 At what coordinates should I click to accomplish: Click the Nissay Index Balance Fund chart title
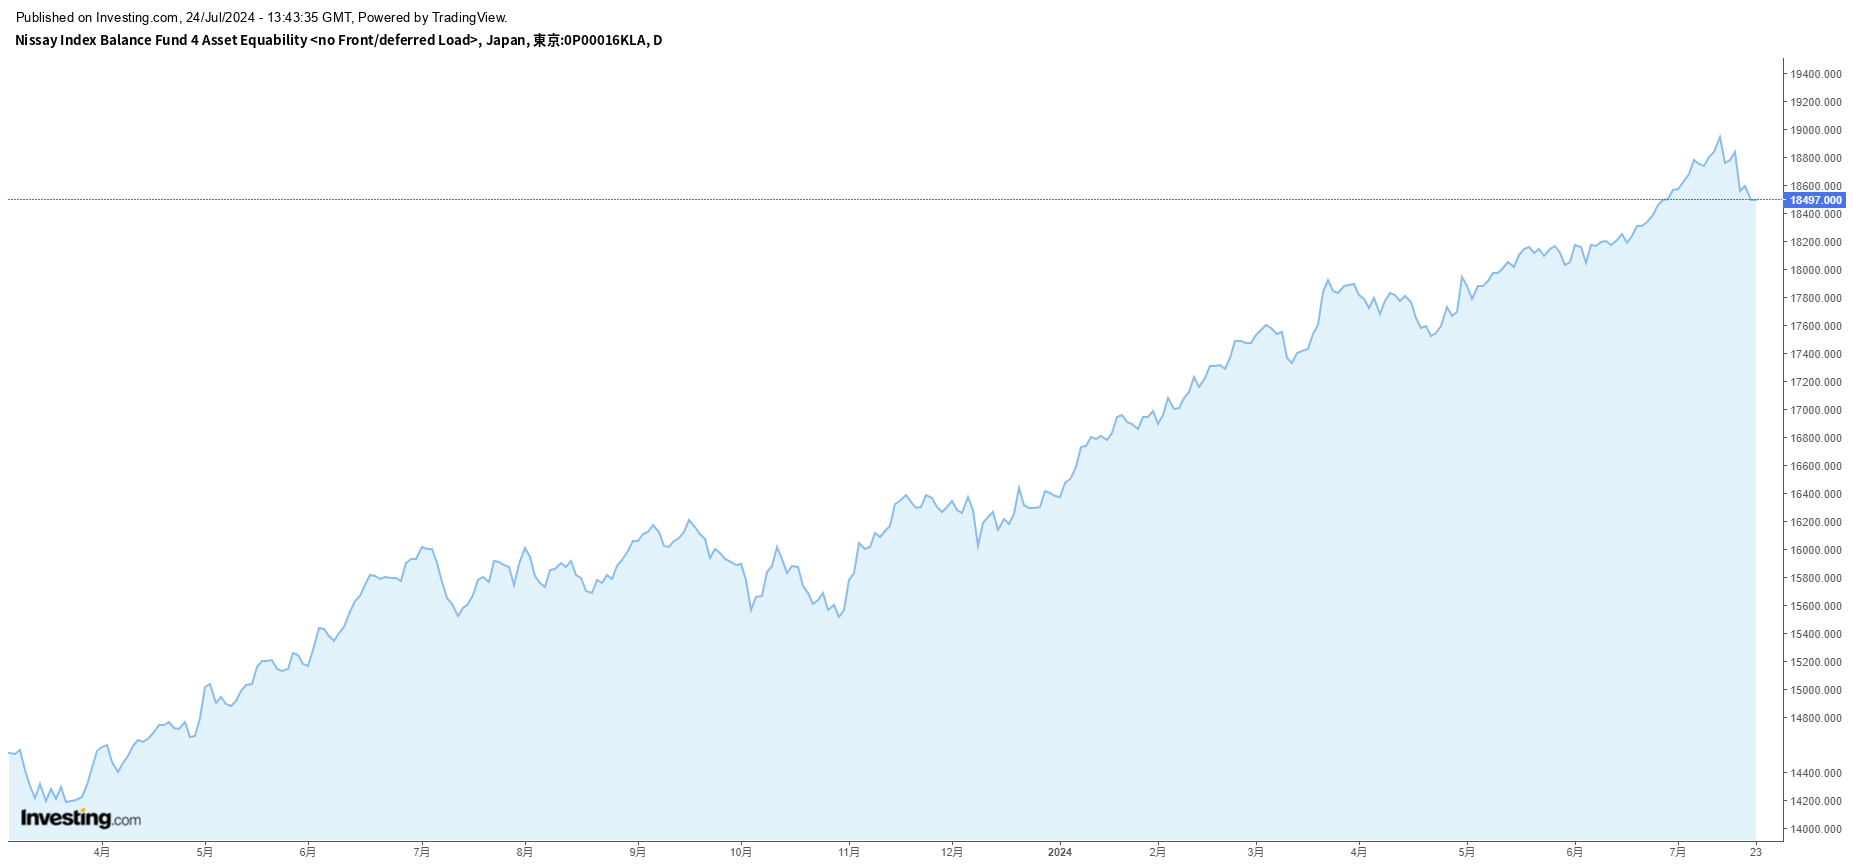pos(338,40)
